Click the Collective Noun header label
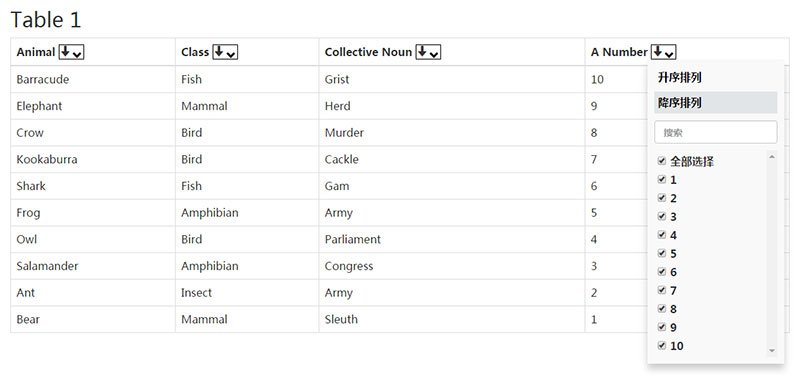The image size is (800, 376). click(x=368, y=52)
